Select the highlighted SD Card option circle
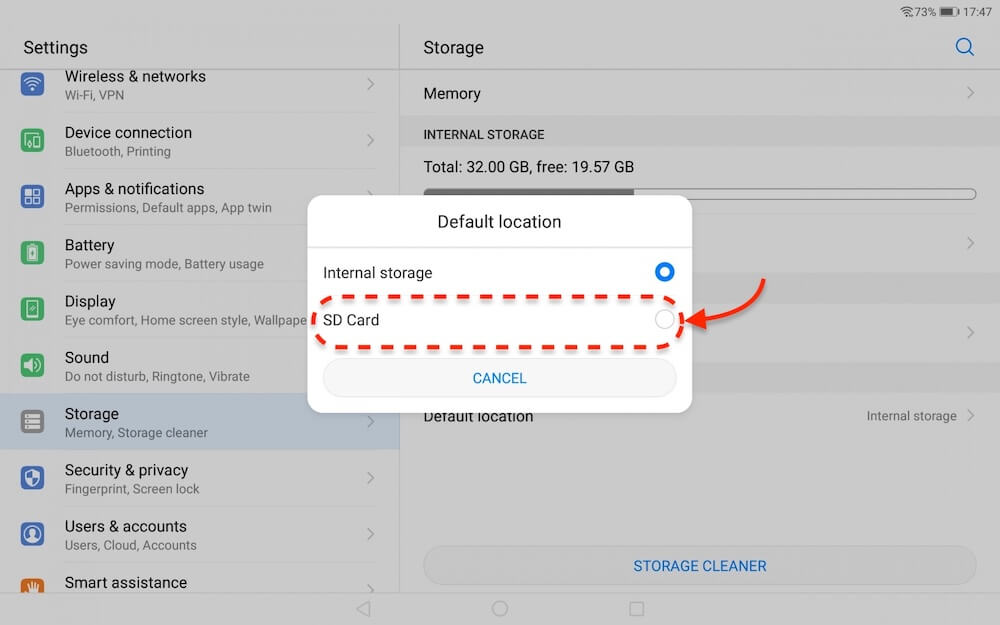 point(664,320)
